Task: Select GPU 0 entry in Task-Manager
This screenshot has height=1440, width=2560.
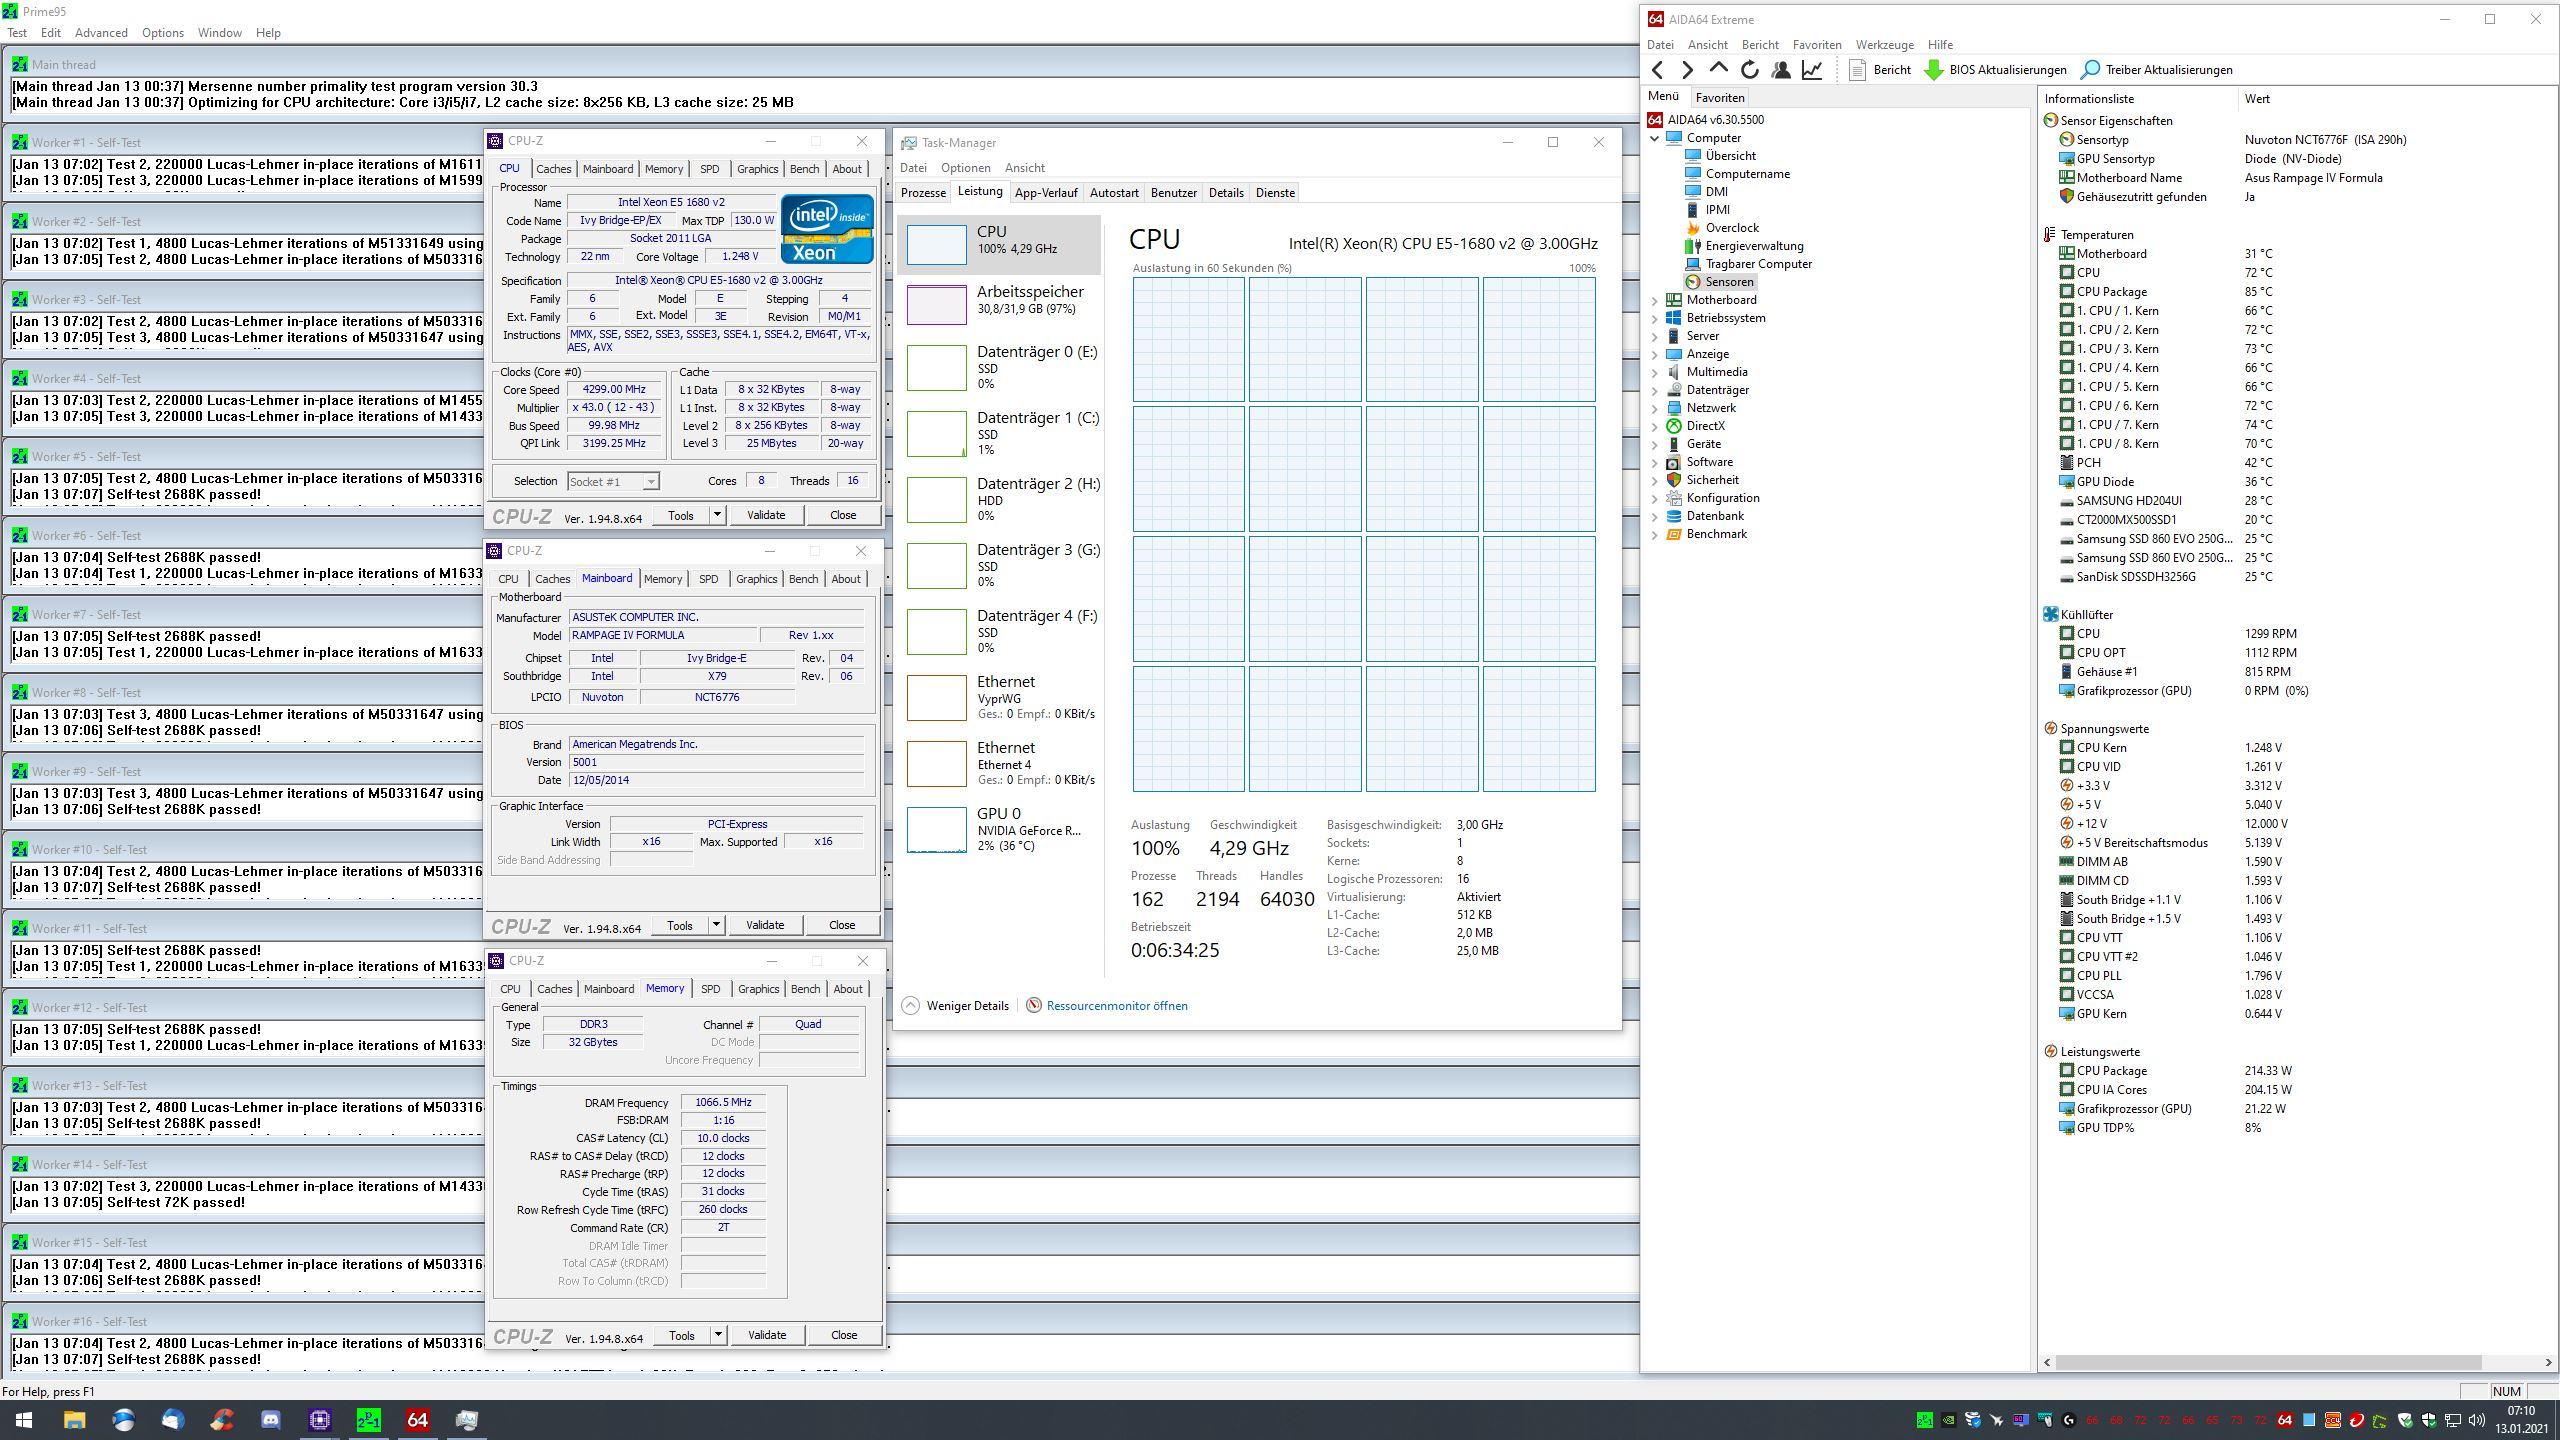Action: [999, 829]
